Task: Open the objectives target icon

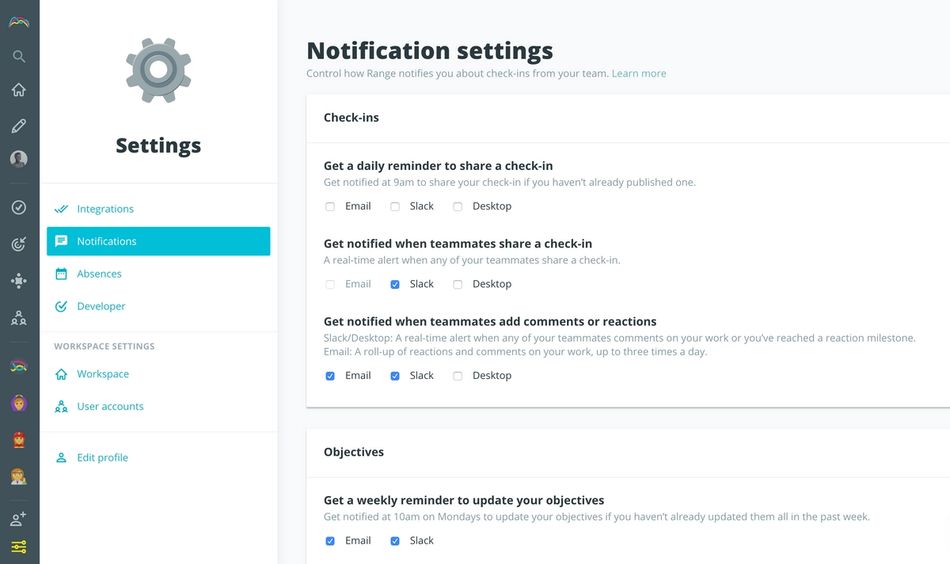Action: [19, 244]
